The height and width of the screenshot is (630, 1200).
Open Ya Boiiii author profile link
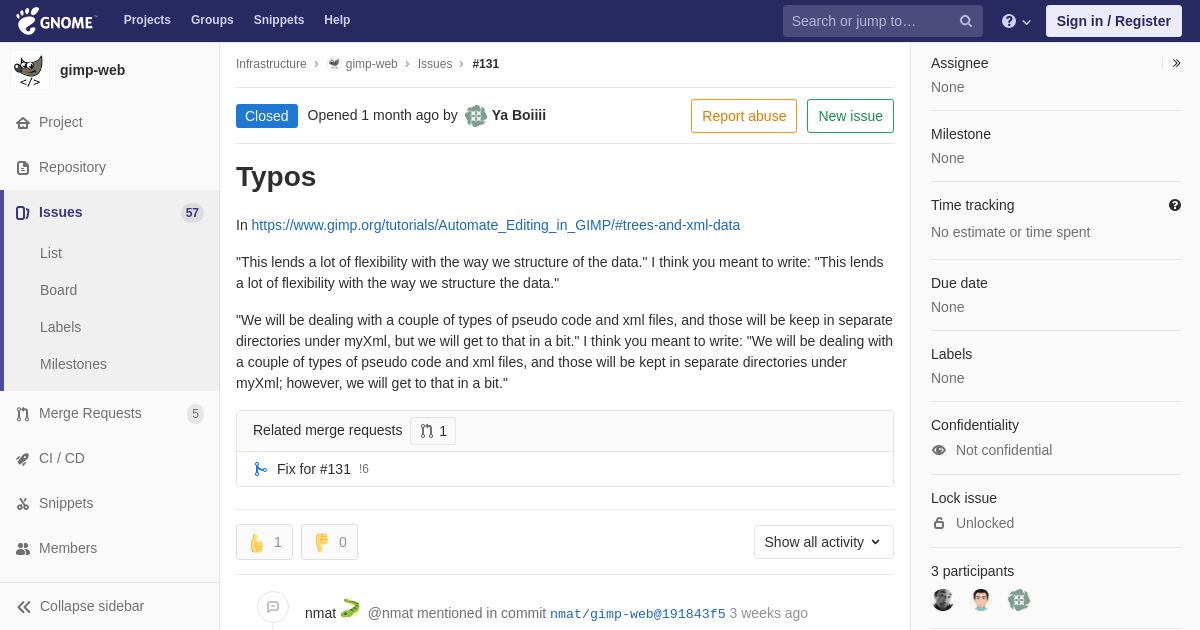click(x=519, y=115)
